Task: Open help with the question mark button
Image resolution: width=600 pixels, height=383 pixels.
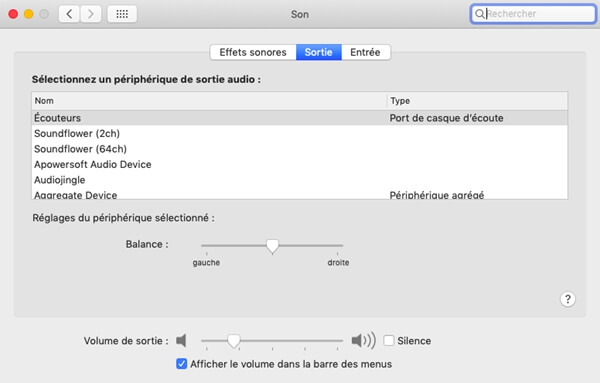Action: click(567, 299)
